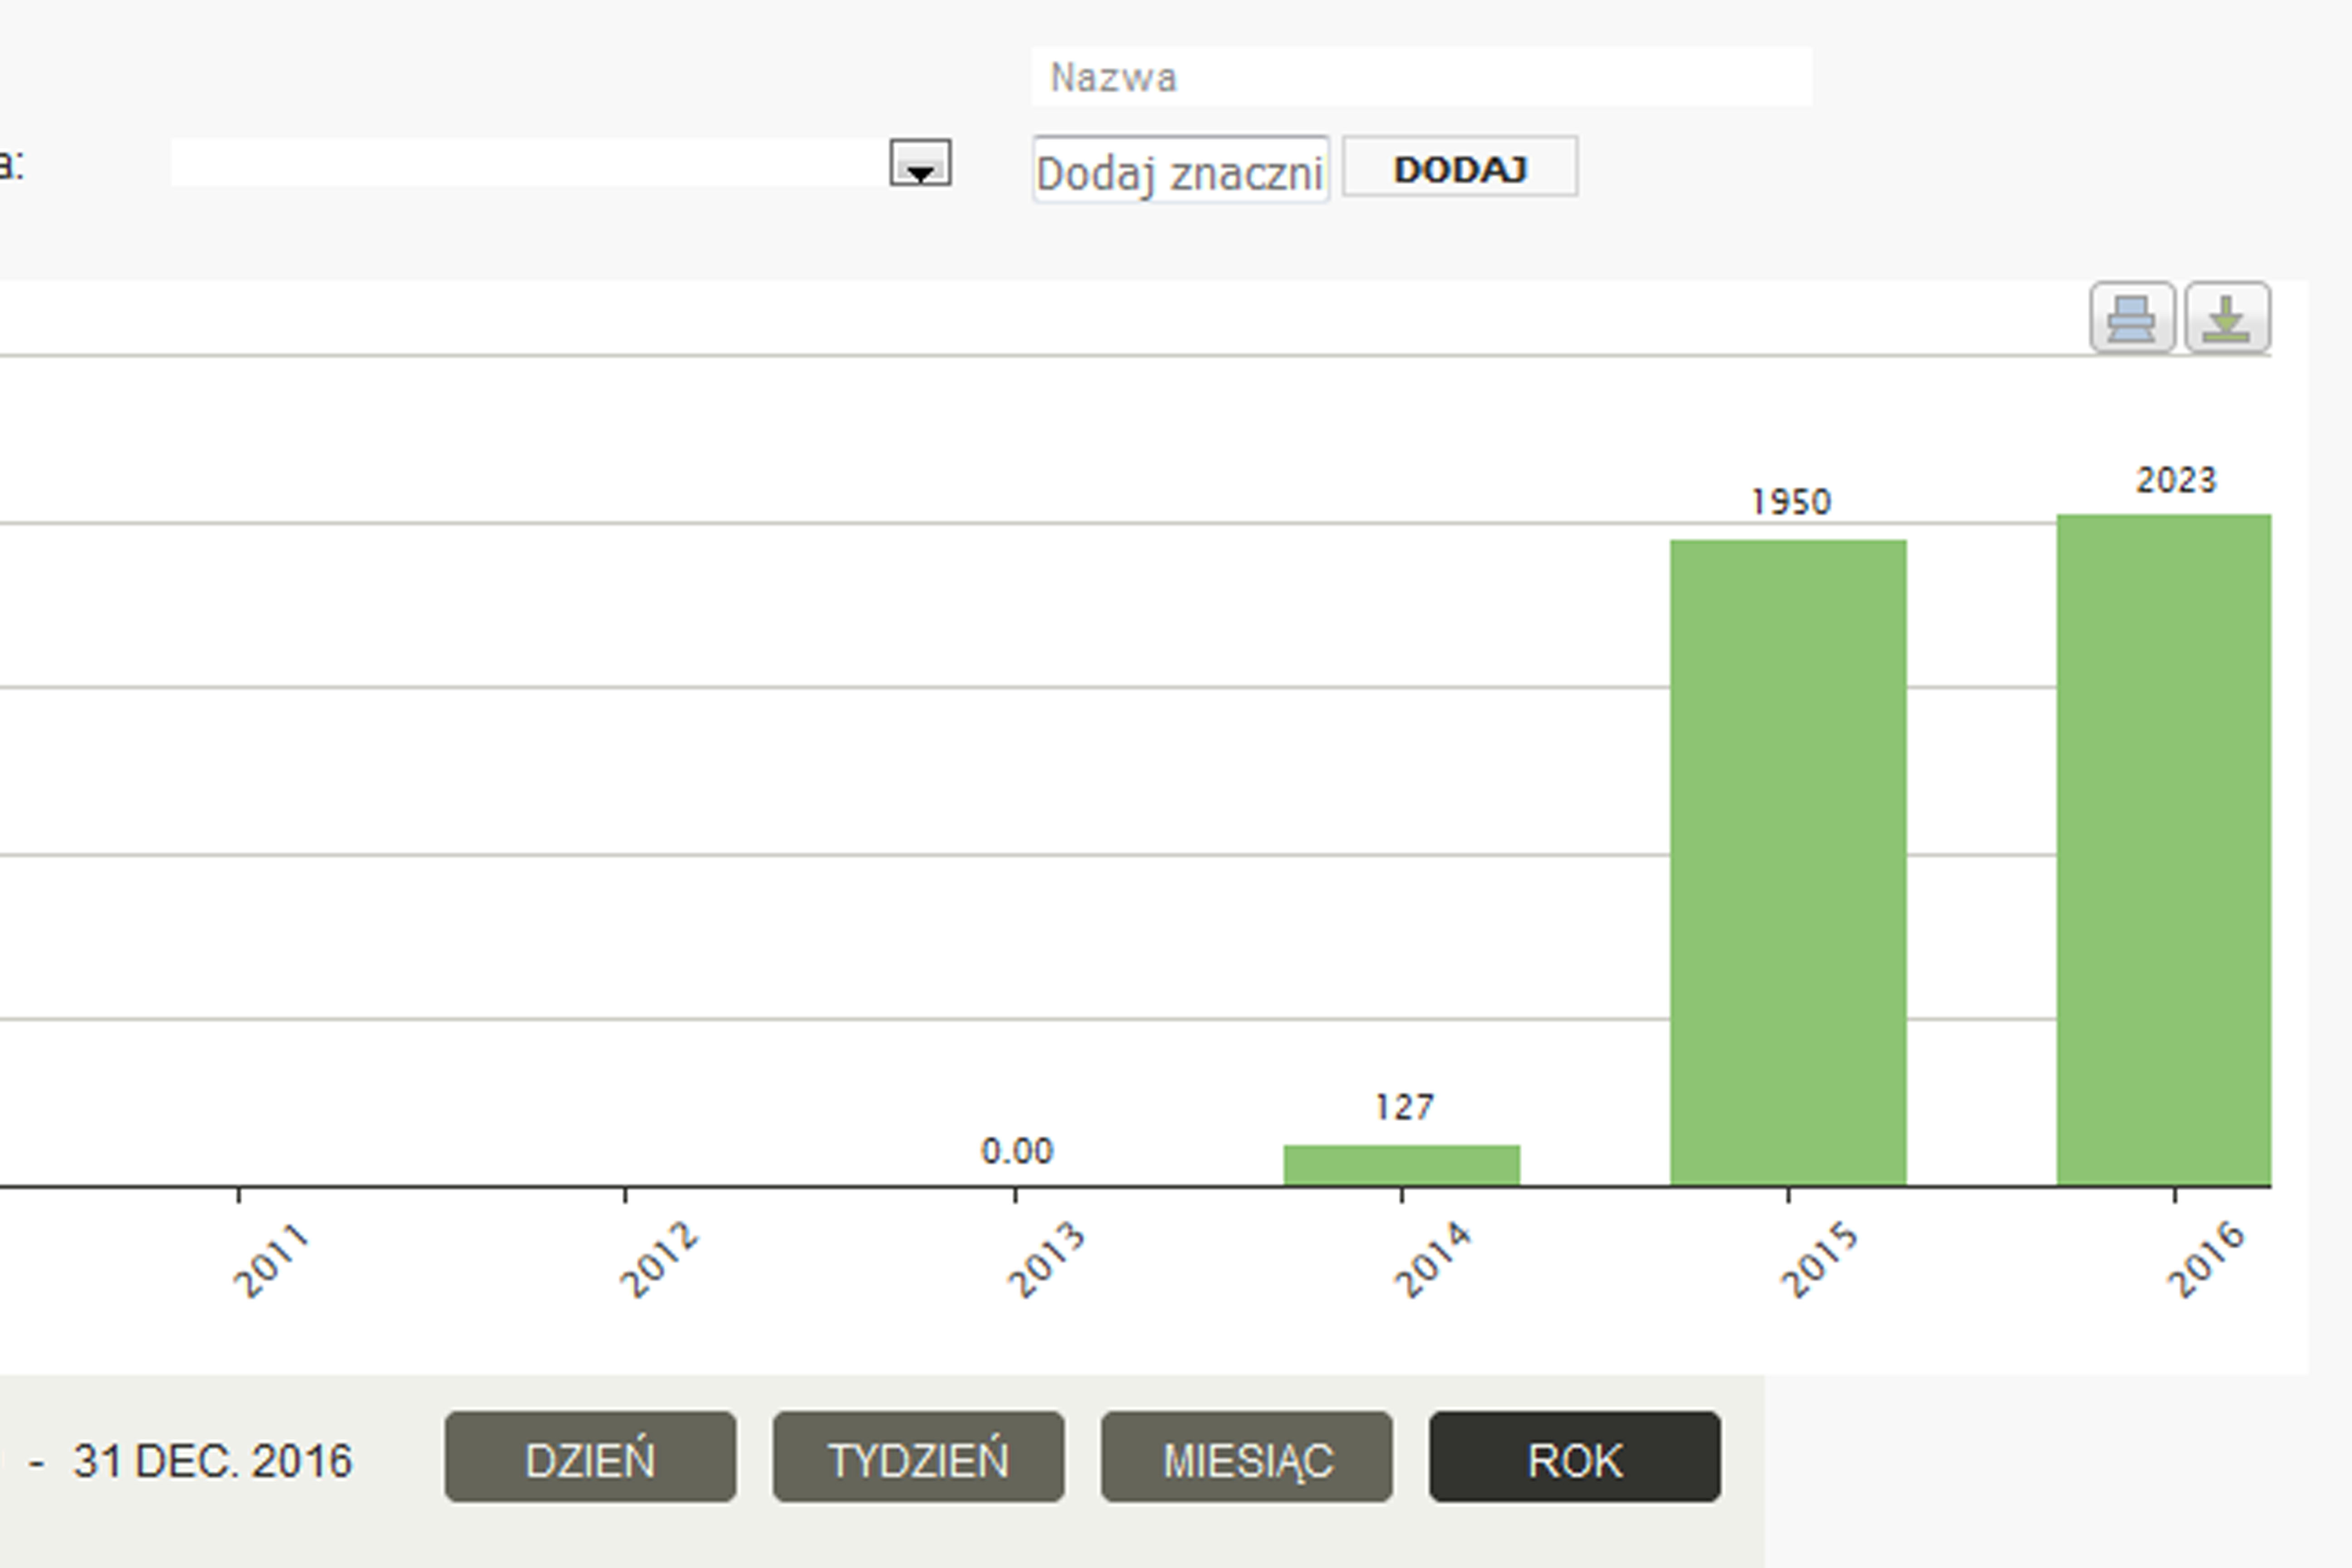The height and width of the screenshot is (1568, 2352).
Task: Click the 2023 value label
Action: [x=2177, y=481]
